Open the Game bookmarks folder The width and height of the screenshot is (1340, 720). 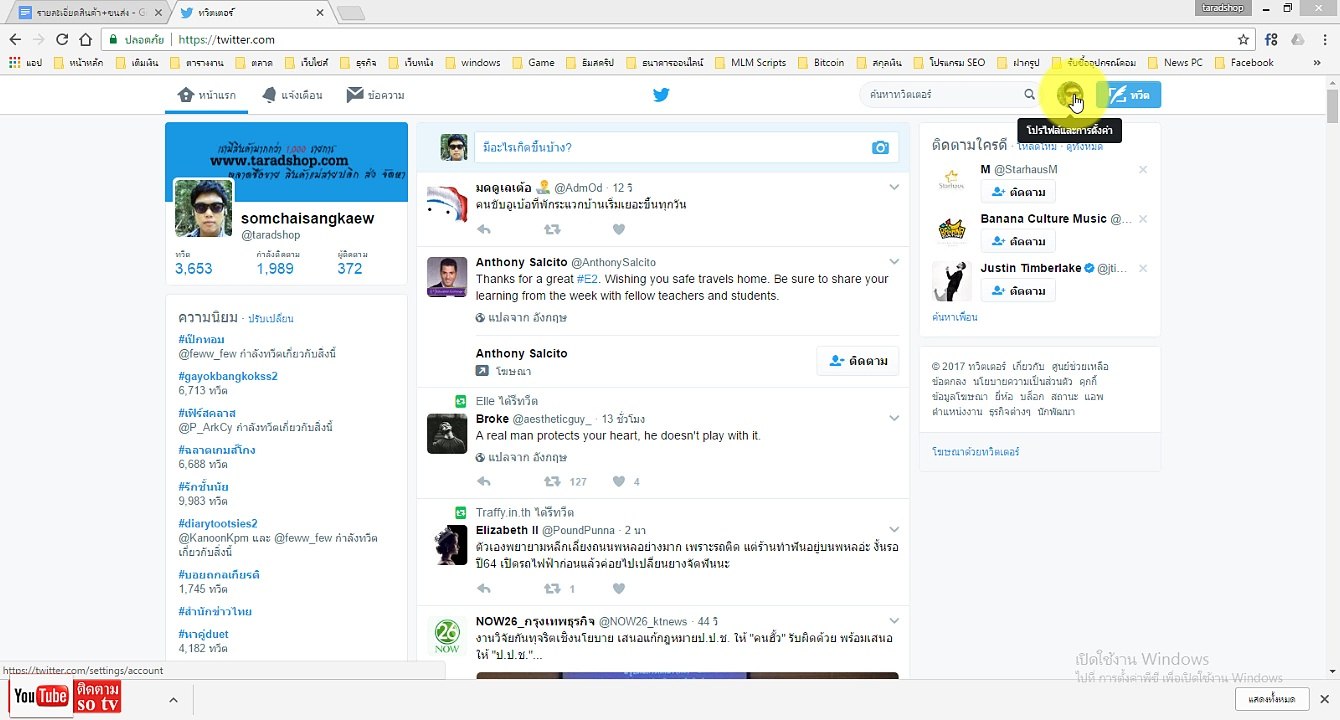[x=534, y=62]
